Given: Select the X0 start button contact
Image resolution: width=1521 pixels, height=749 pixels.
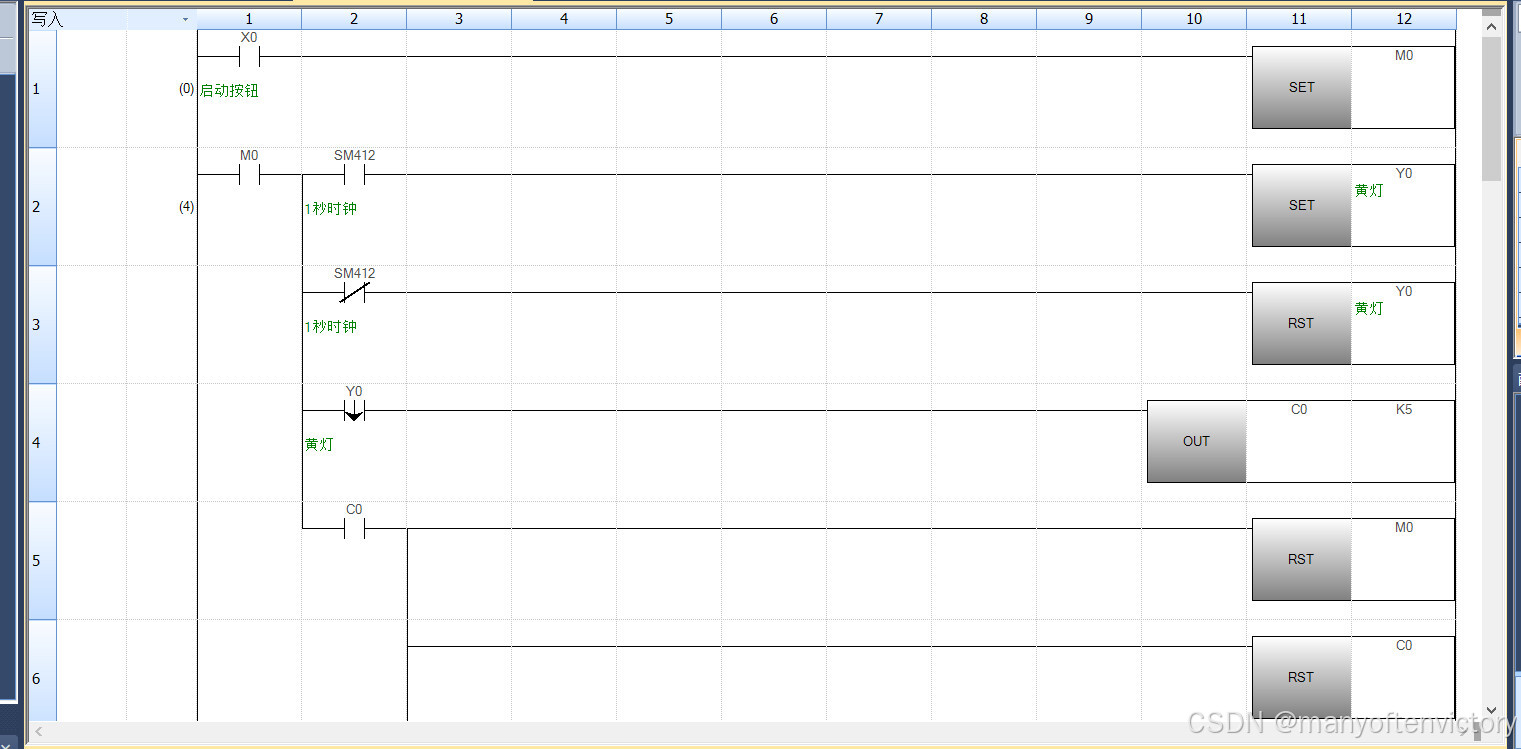Looking at the screenshot, I should pos(249,56).
